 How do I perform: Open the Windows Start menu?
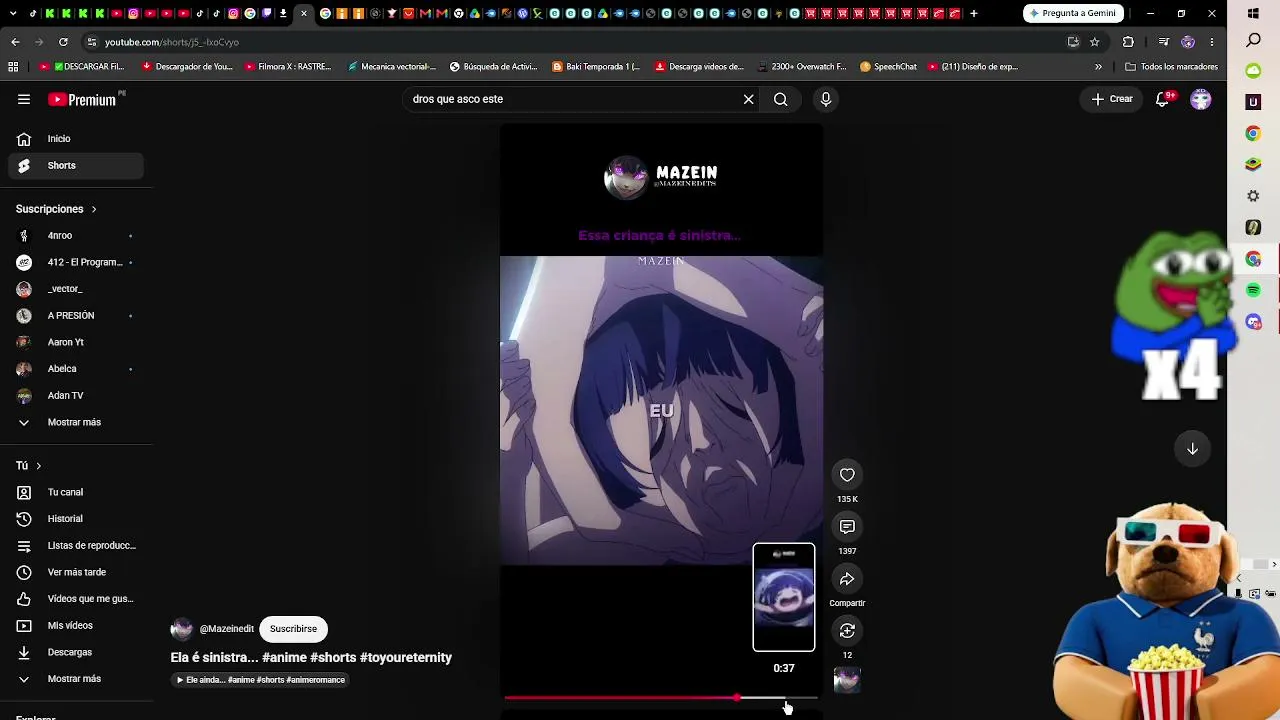(1254, 13)
